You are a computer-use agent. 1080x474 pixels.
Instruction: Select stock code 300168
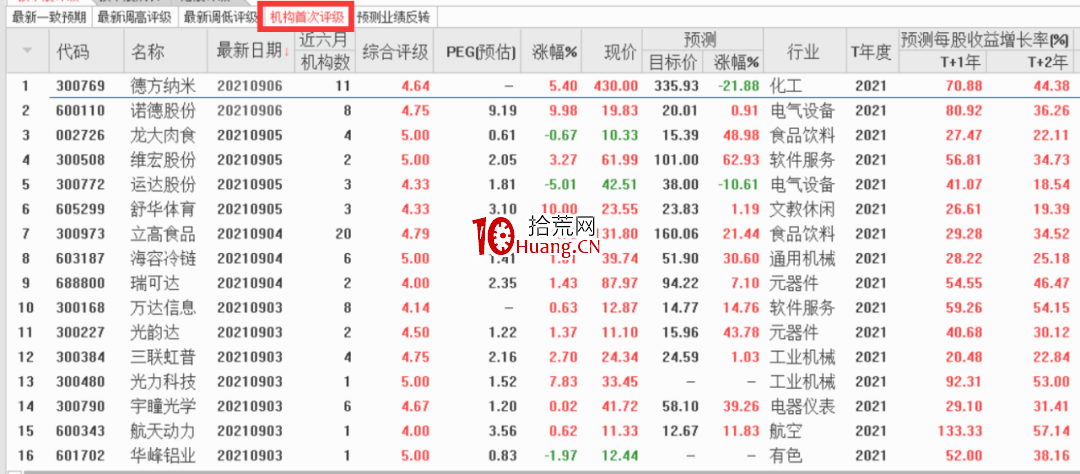pyautogui.click(x=81, y=308)
